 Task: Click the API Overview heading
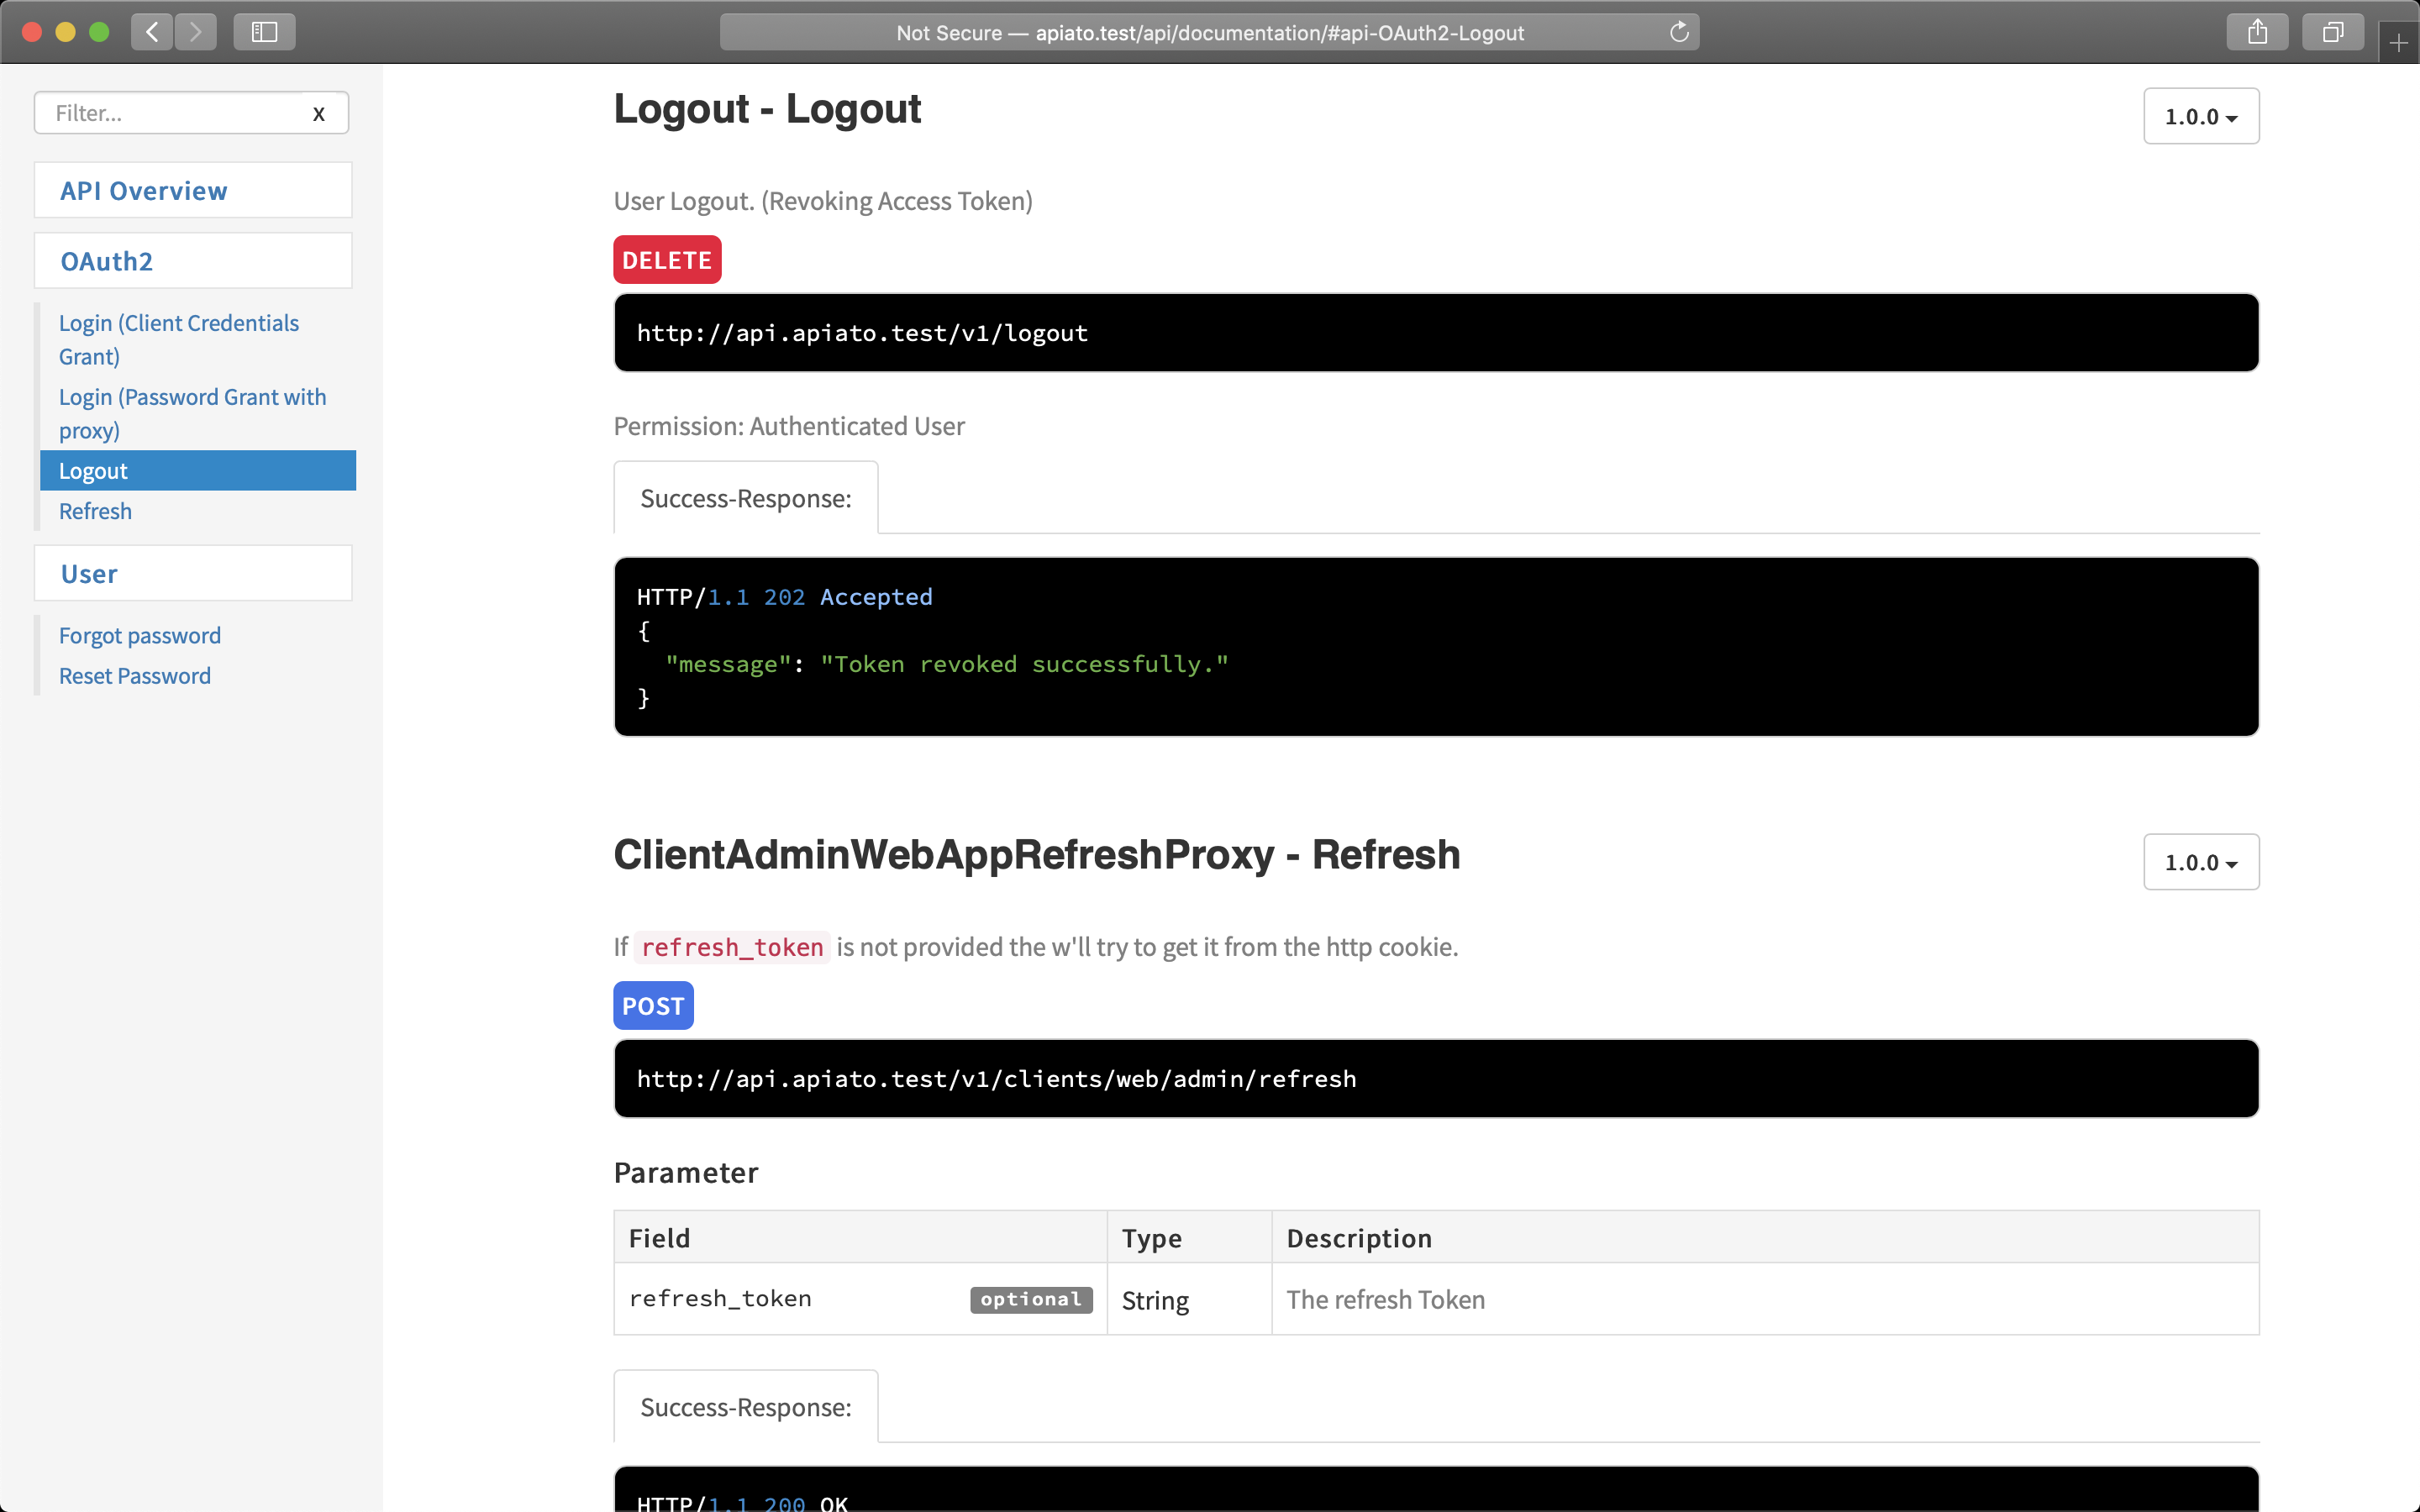point(144,190)
